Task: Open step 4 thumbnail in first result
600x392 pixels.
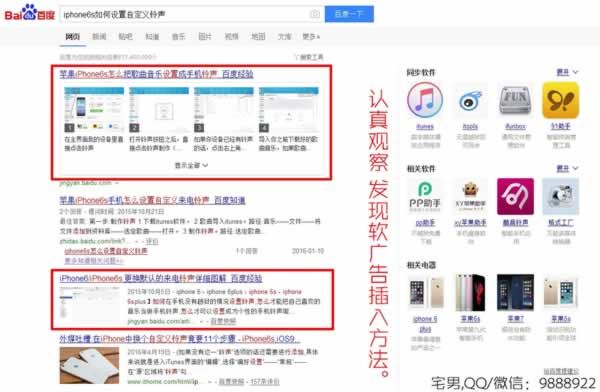Action: [x=289, y=109]
